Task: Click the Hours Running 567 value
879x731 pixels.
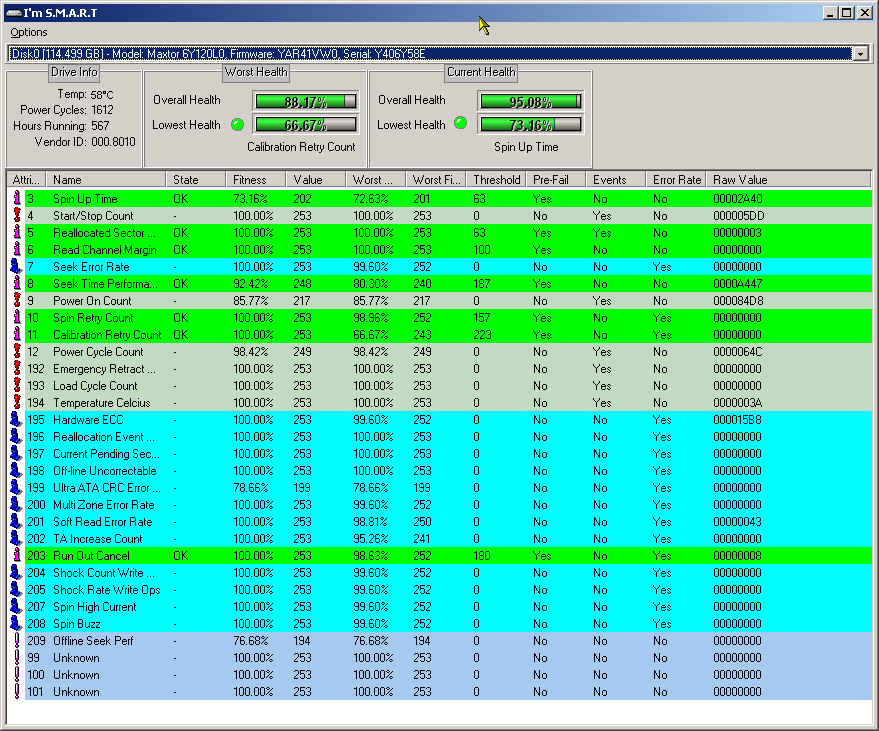Action: tap(100, 126)
